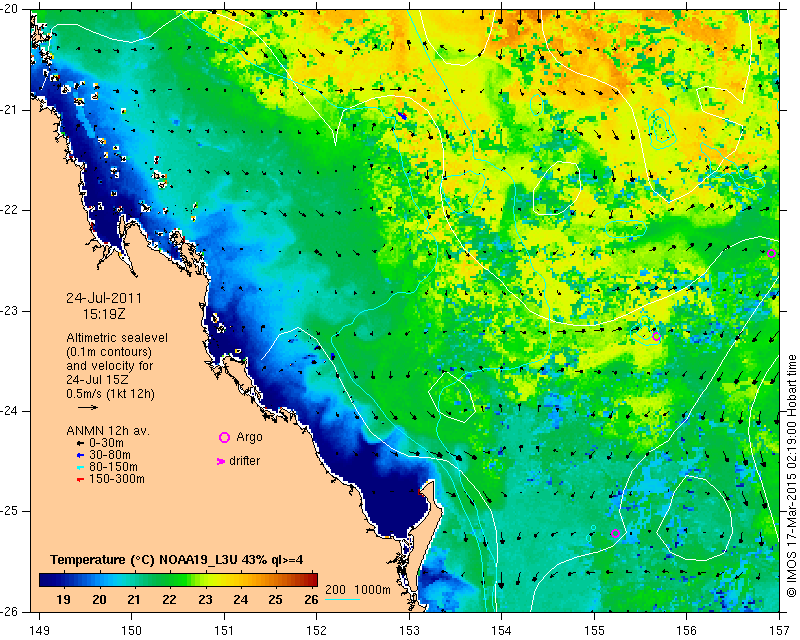Click the Argo float marker near 155.2°E, 25.2°S
Screen dimensions: 800x640
pyautogui.click(x=615, y=533)
